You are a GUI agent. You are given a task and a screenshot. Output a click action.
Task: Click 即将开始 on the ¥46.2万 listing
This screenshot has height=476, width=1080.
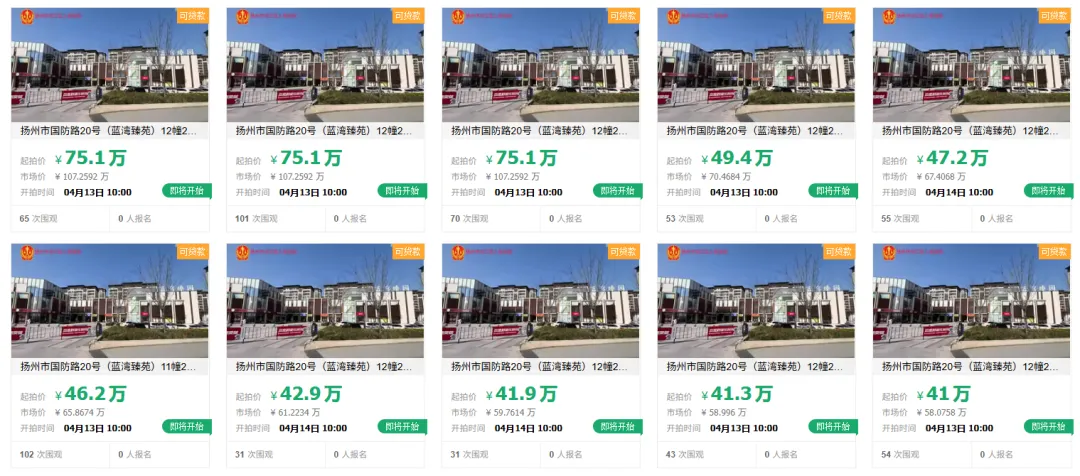[x=187, y=427]
